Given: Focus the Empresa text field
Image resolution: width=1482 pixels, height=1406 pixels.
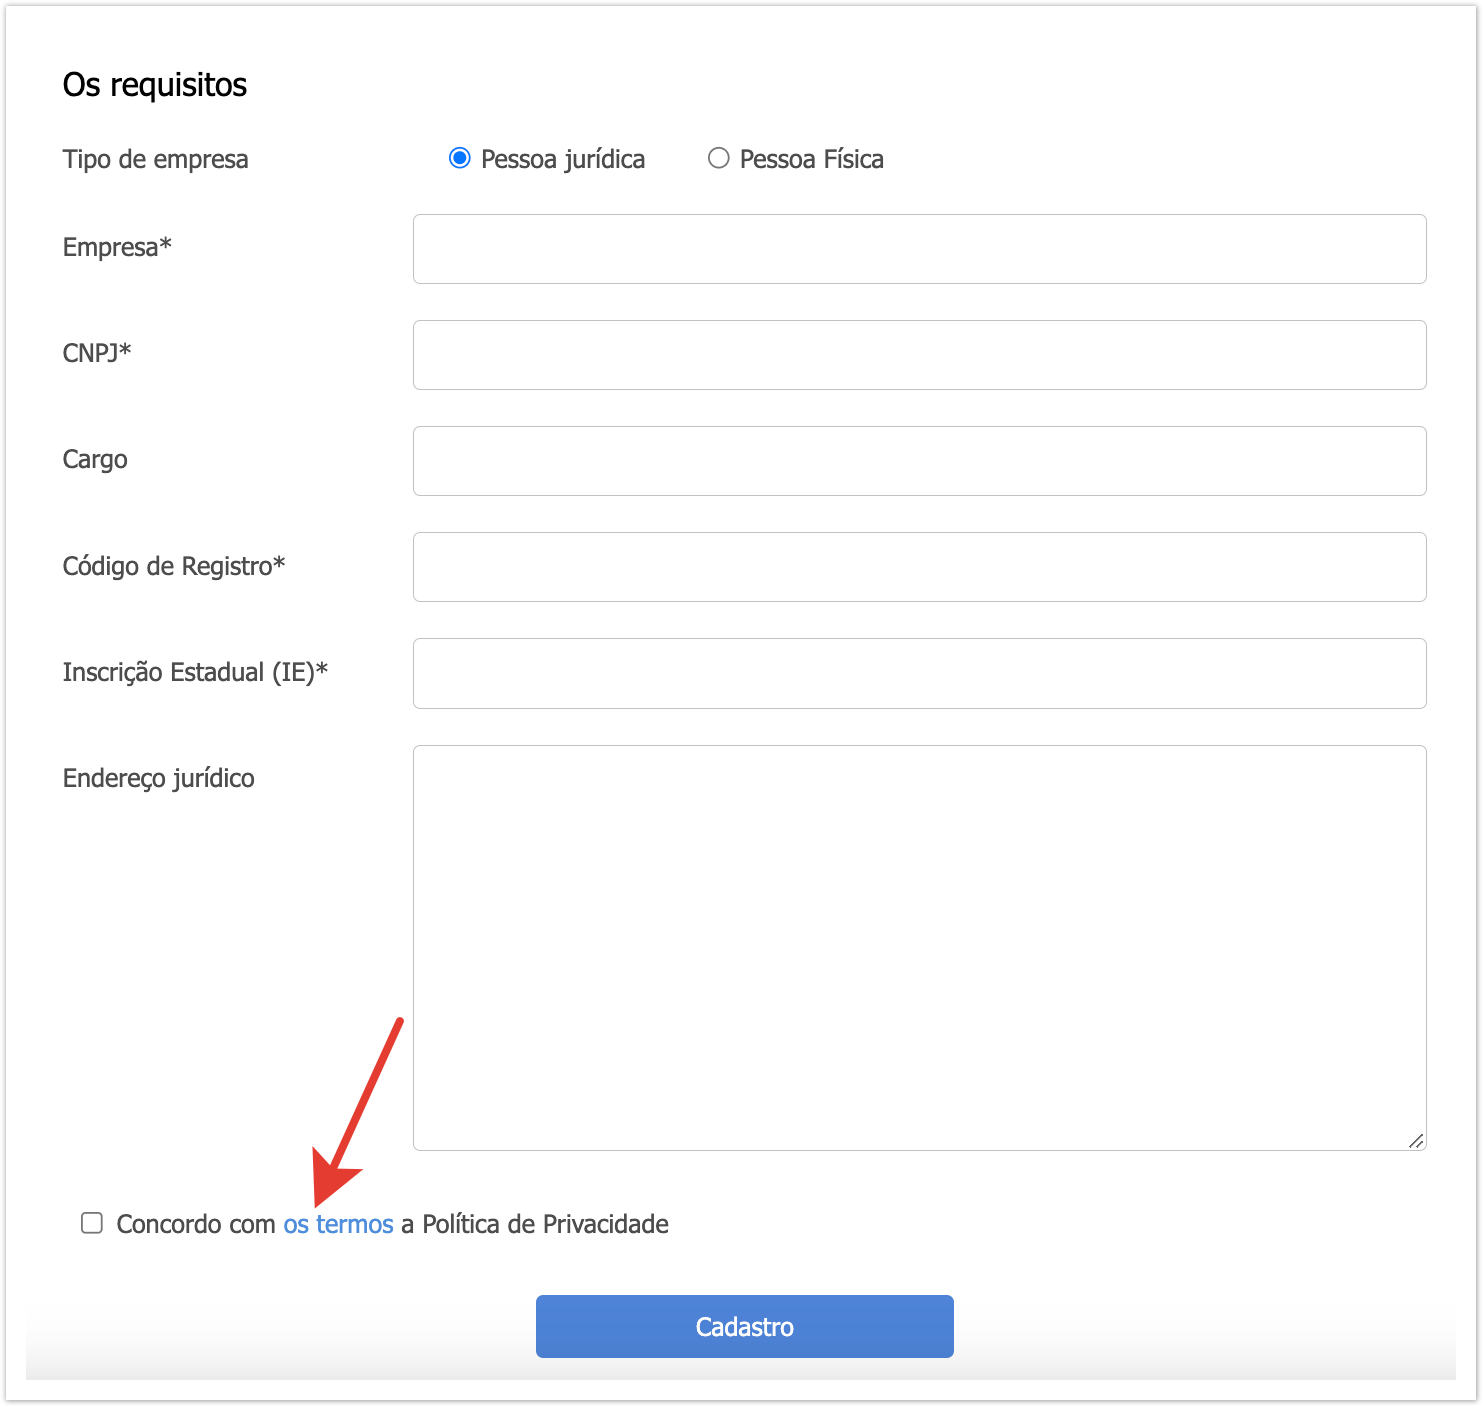Looking at the screenshot, I should tap(919, 249).
